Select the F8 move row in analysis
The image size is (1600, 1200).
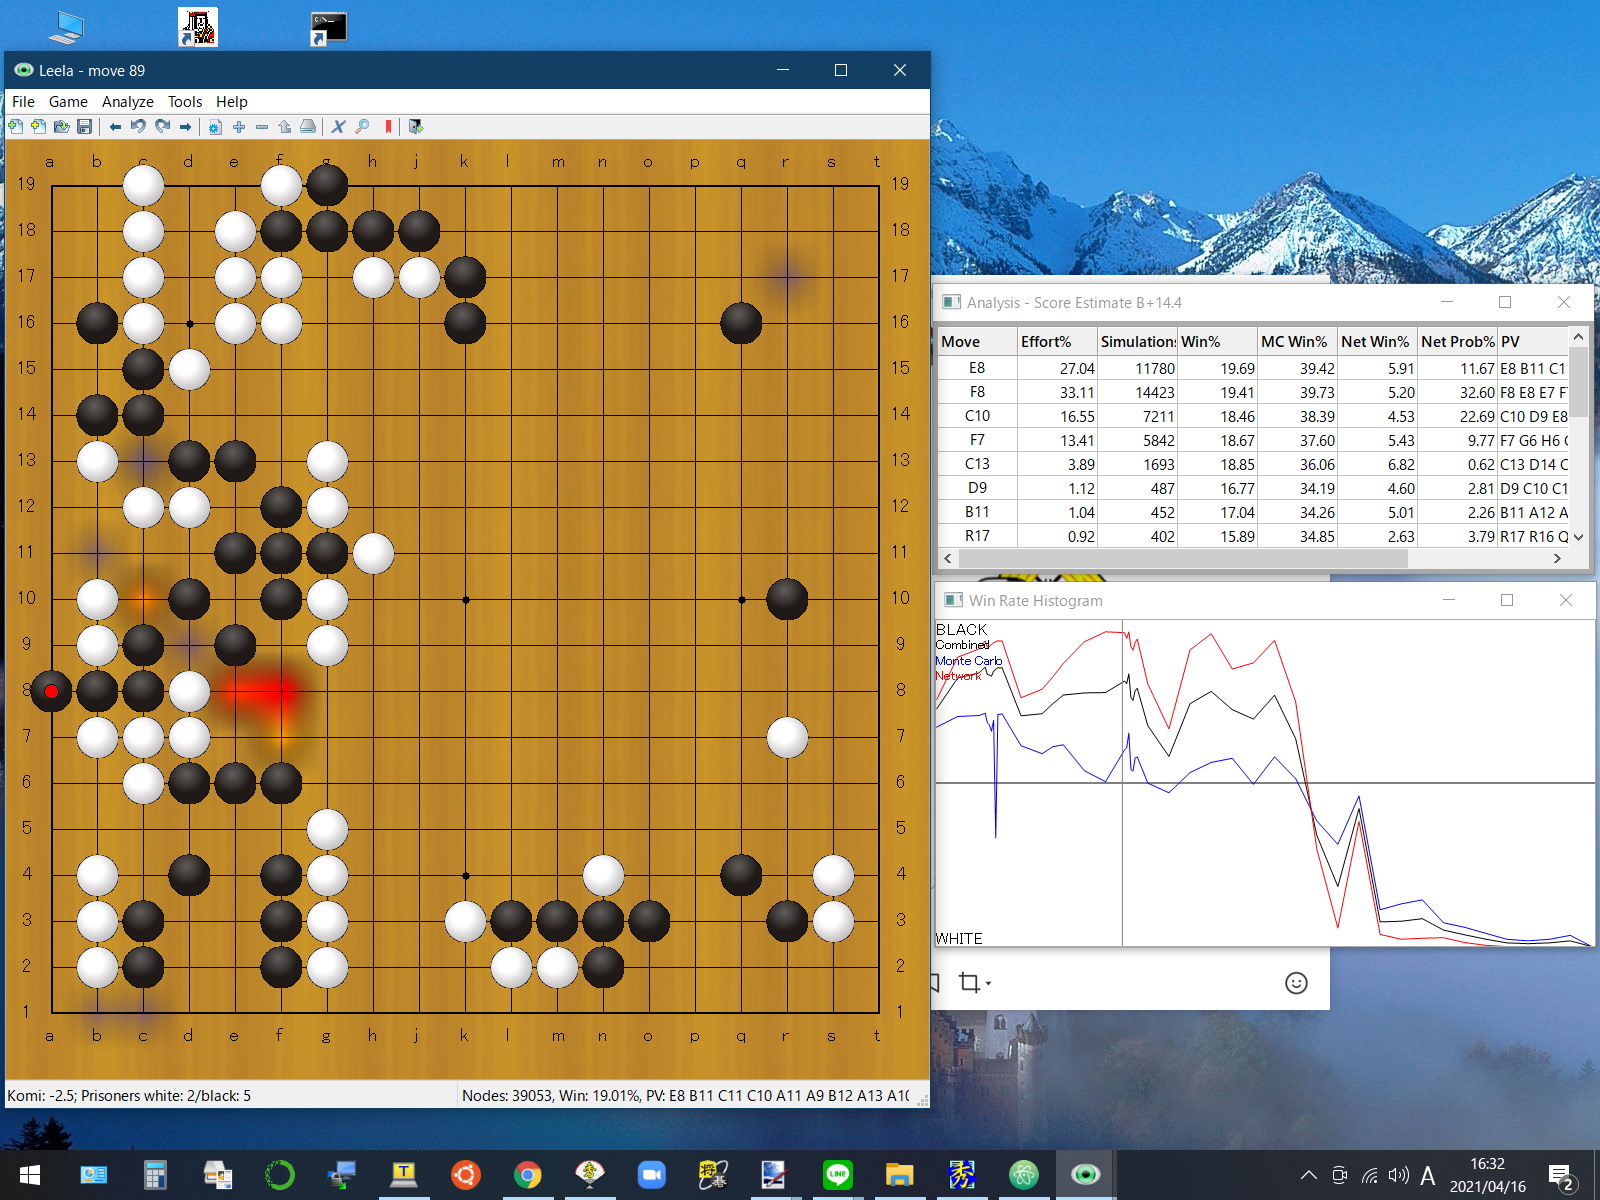tap(977, 393)
